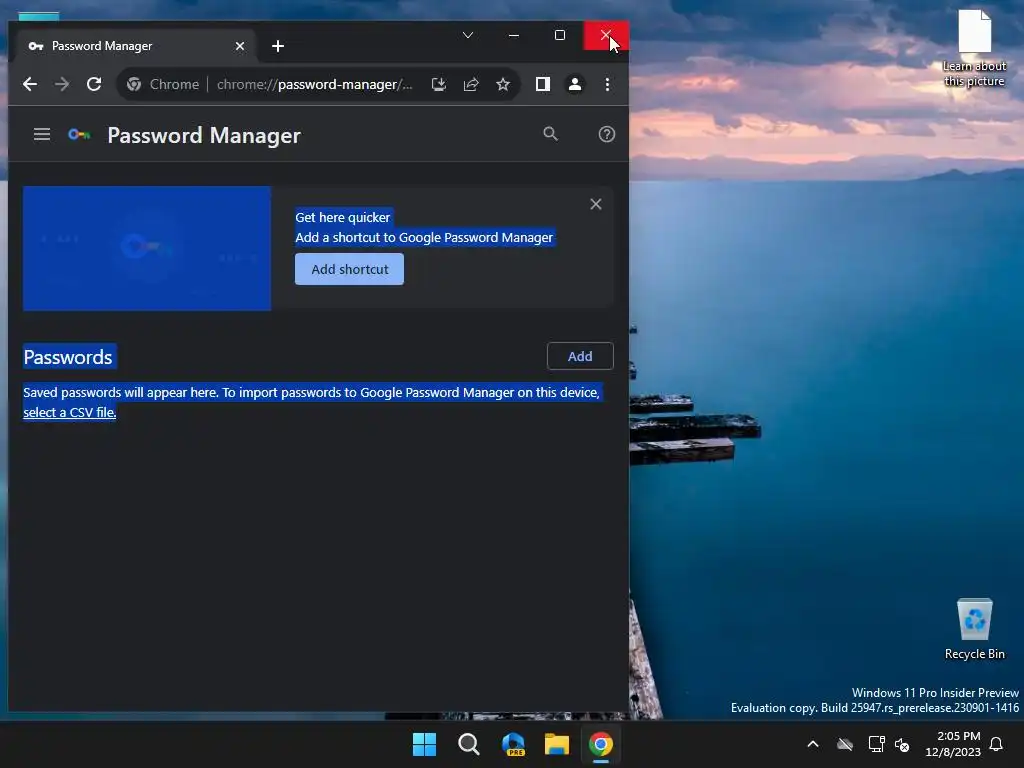Open the Chrome three-dot menu
This screenshot has height=768, width=1024.
click(x=607, y=84)
